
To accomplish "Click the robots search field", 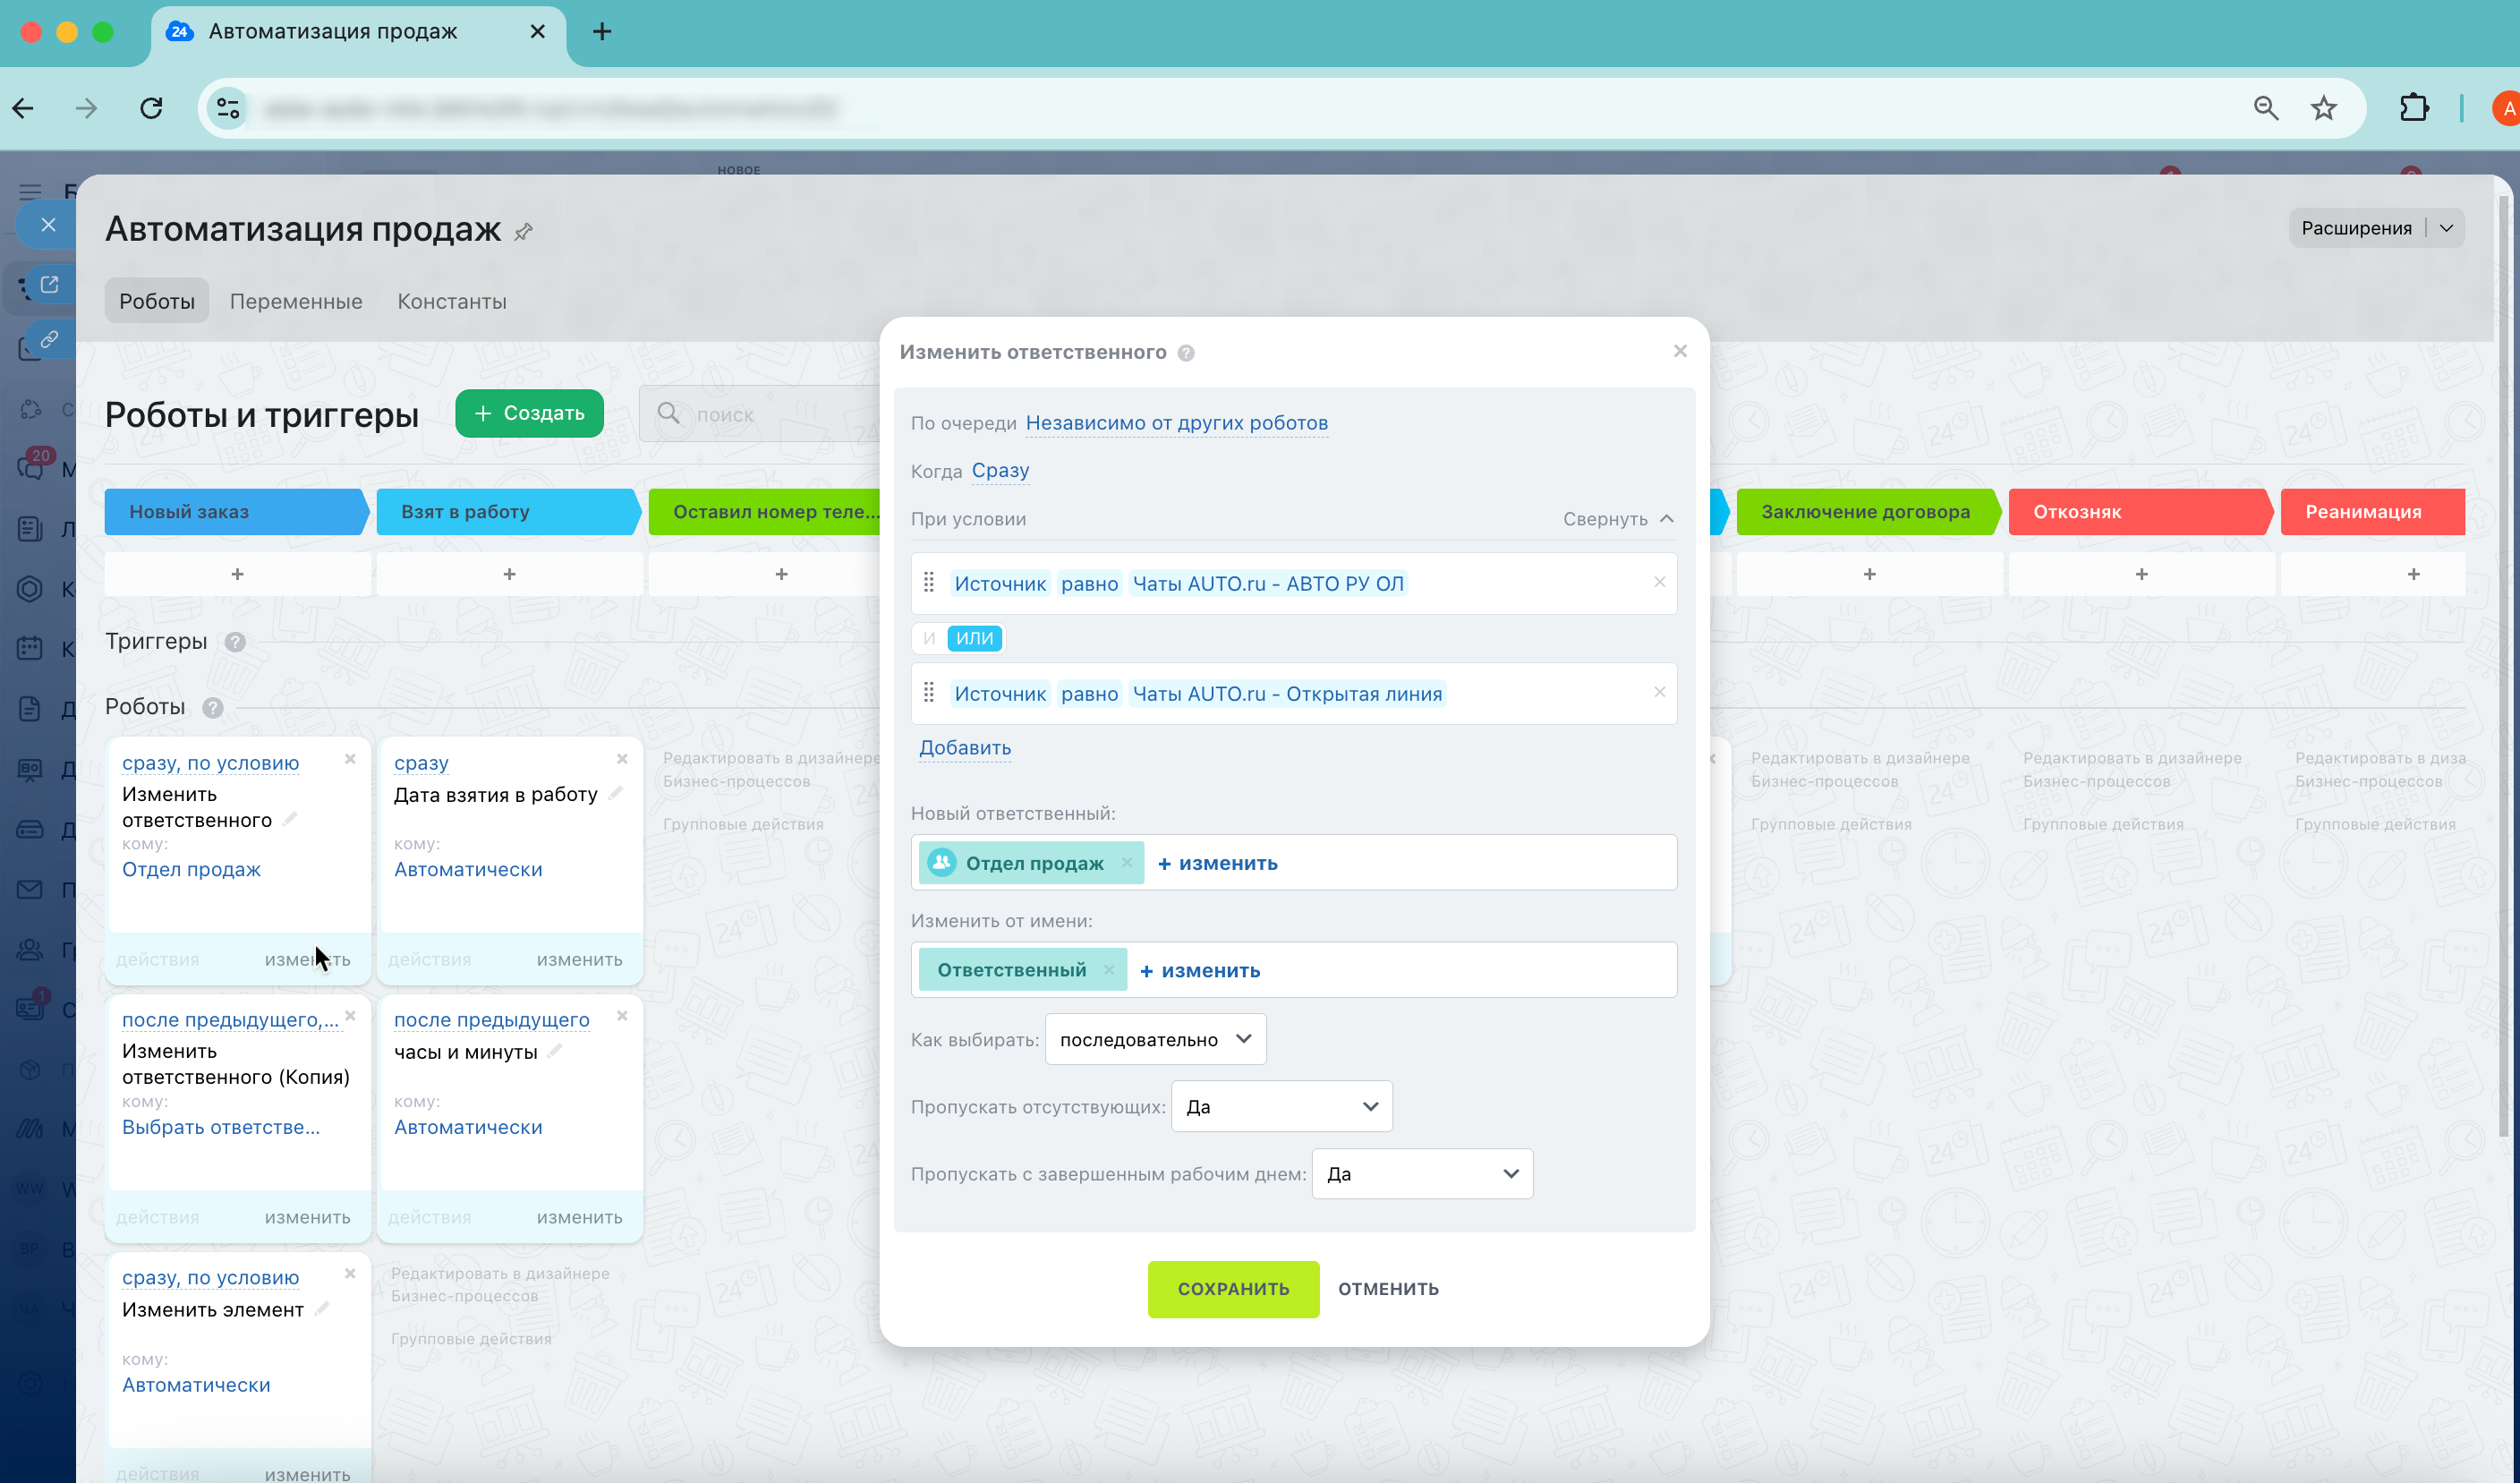I will point(760,414).
